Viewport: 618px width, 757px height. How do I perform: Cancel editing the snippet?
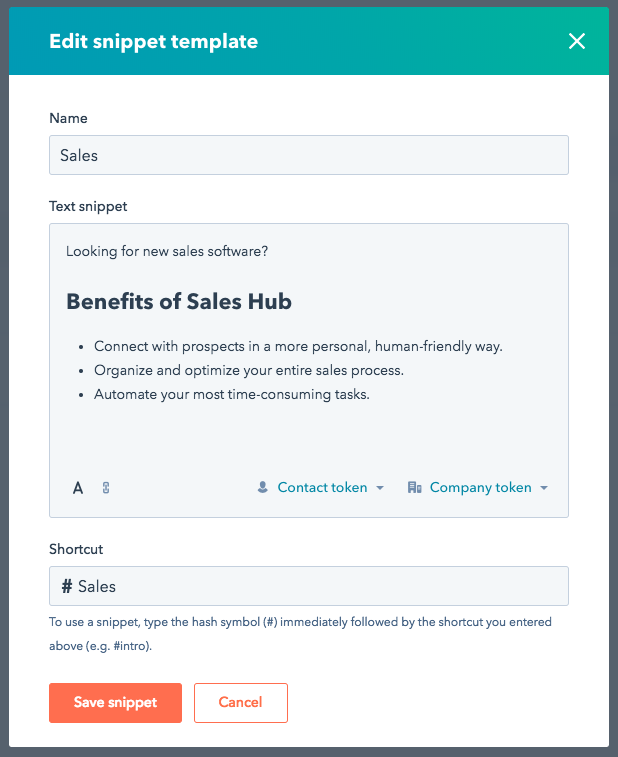pos(241,702)
